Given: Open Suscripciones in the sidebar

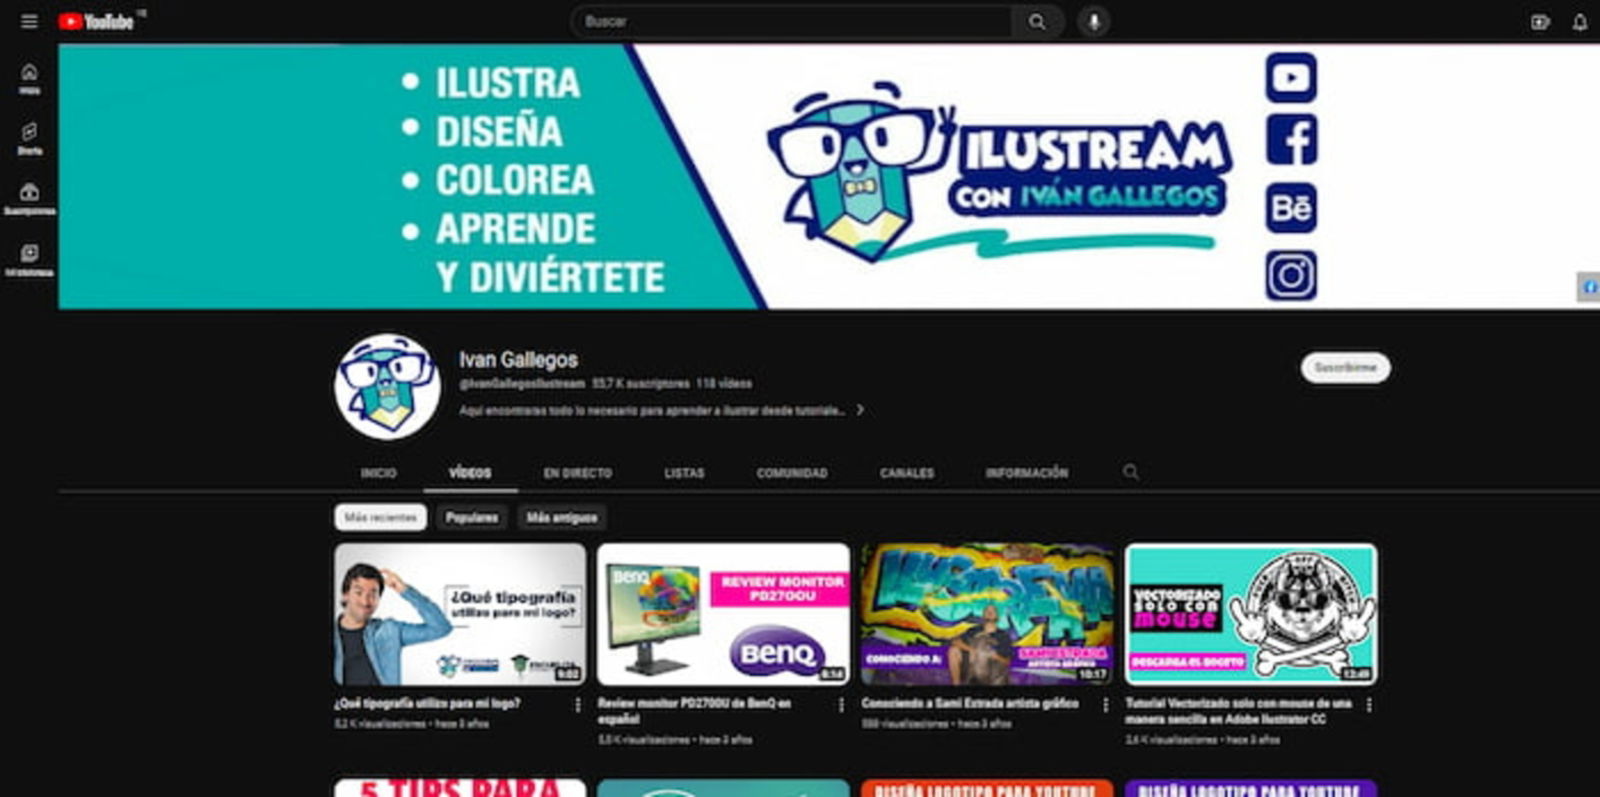Looking at the screenshot, I should pyautogui.click(x=29, y=199).
